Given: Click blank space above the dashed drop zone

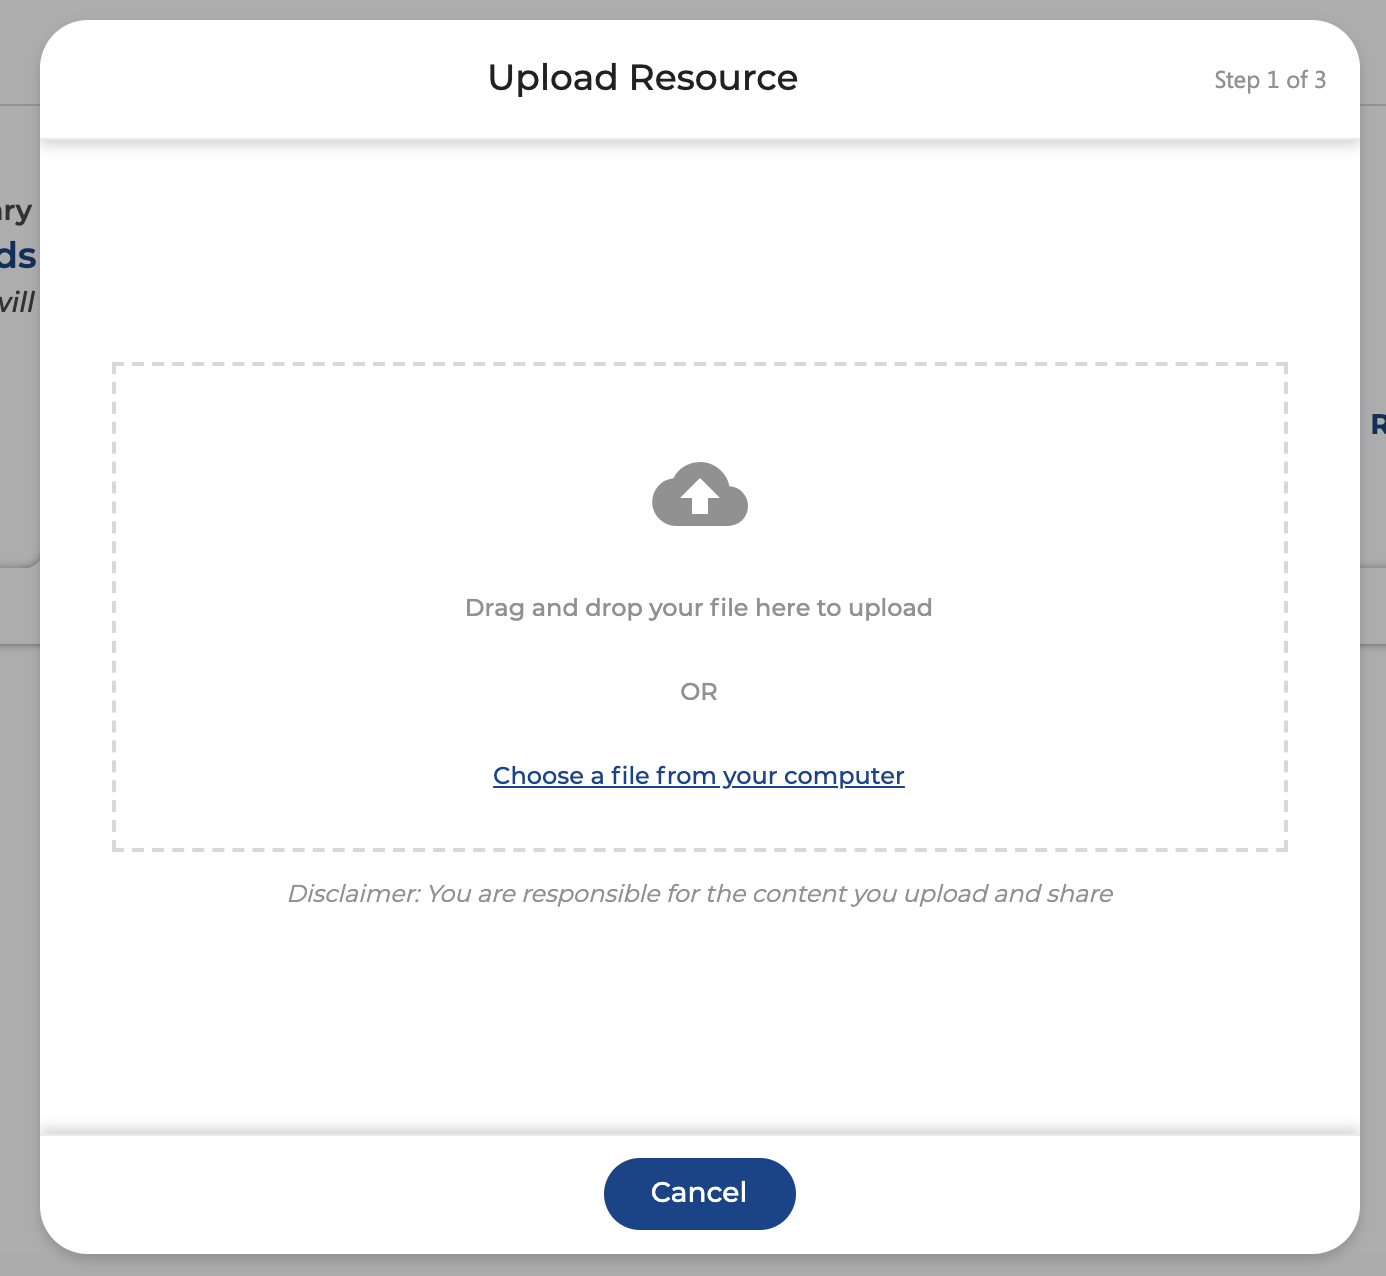Looking at the screenshot, I should pos(700,250).
